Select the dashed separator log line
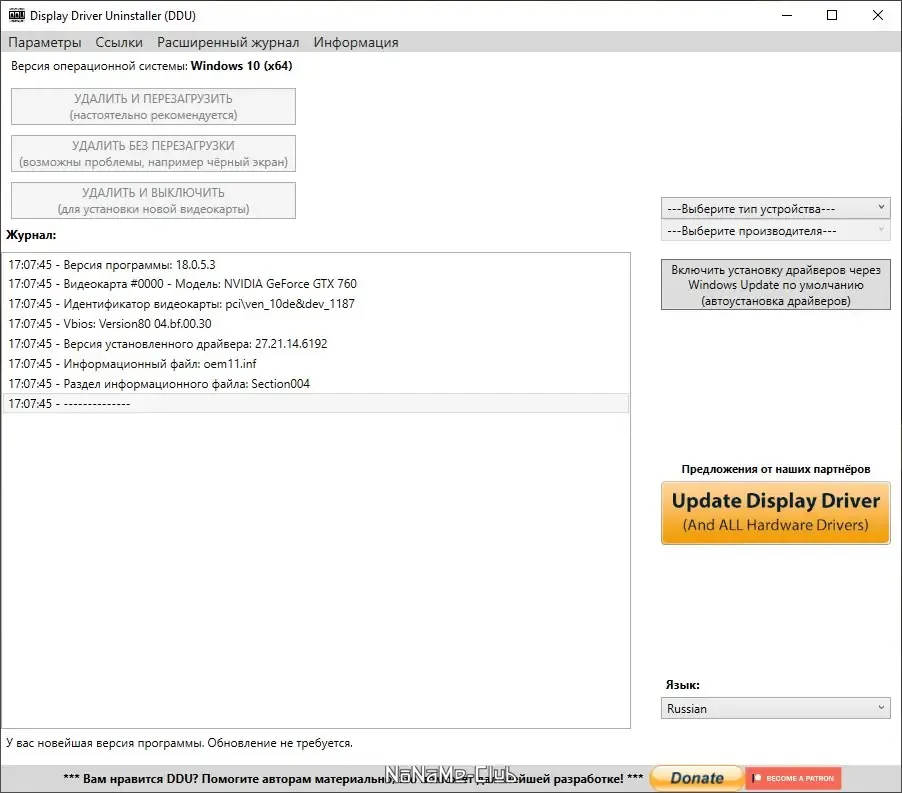The height and width of the screenshot is (793, 902). tap(315, 404)
